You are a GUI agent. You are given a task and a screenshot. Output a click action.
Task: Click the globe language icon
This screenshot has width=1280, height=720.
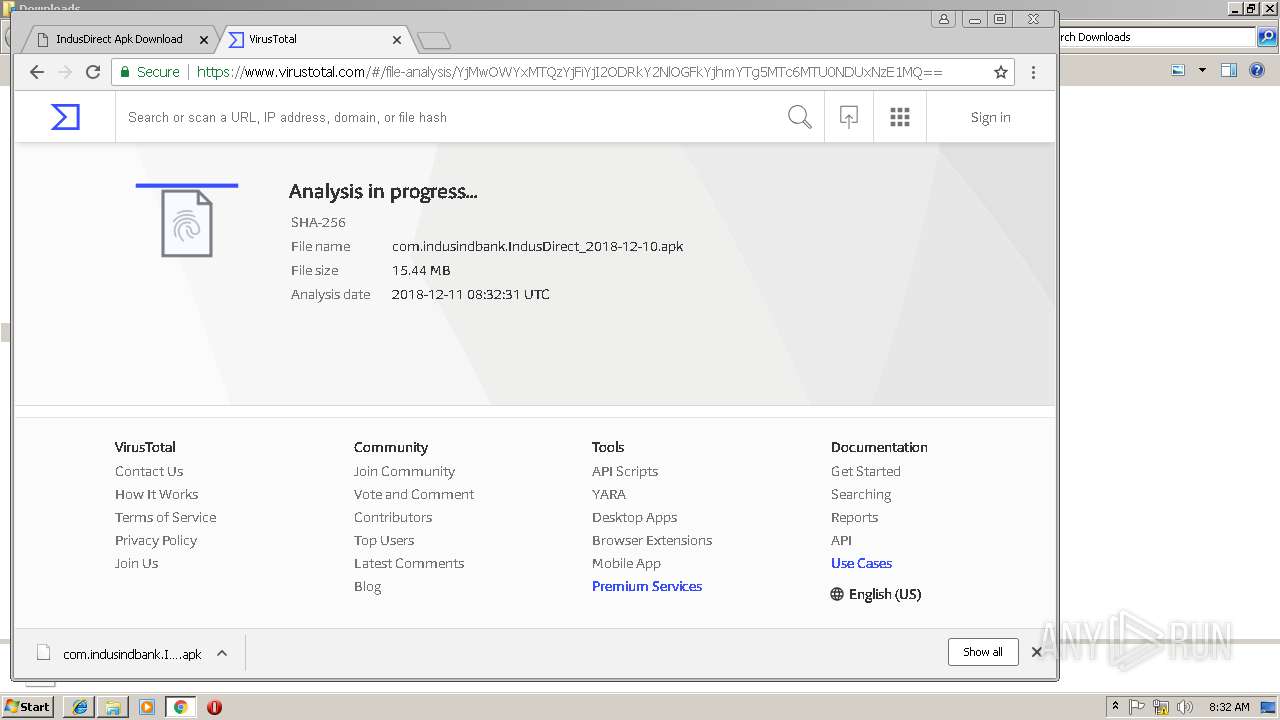[x=837, y=594]
